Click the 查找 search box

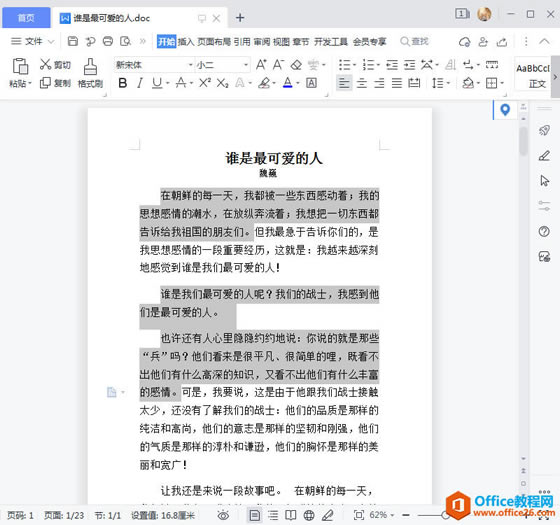(x=415, y=41)
